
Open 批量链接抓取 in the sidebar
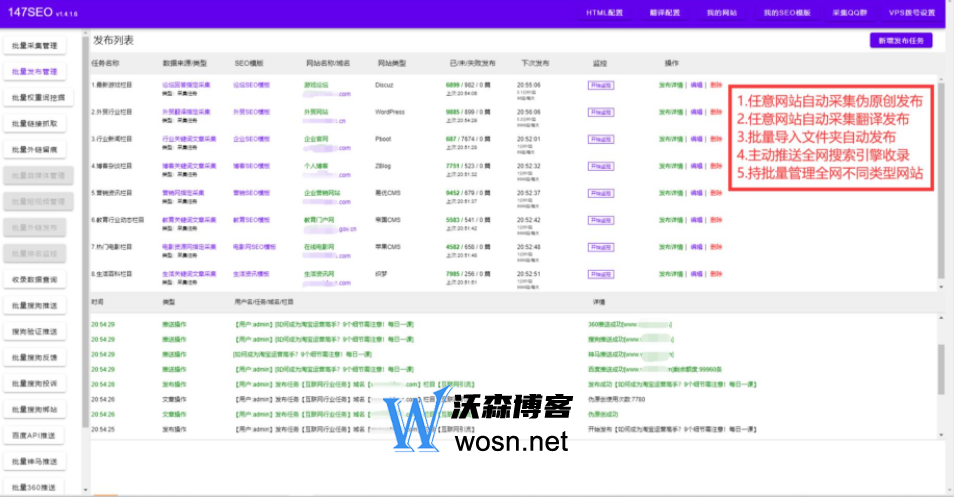(35, 123)
